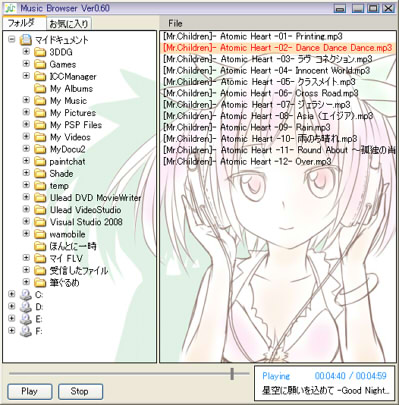Click the File column header
This screenshot has height=405, width=399.
tap(175, 23)
